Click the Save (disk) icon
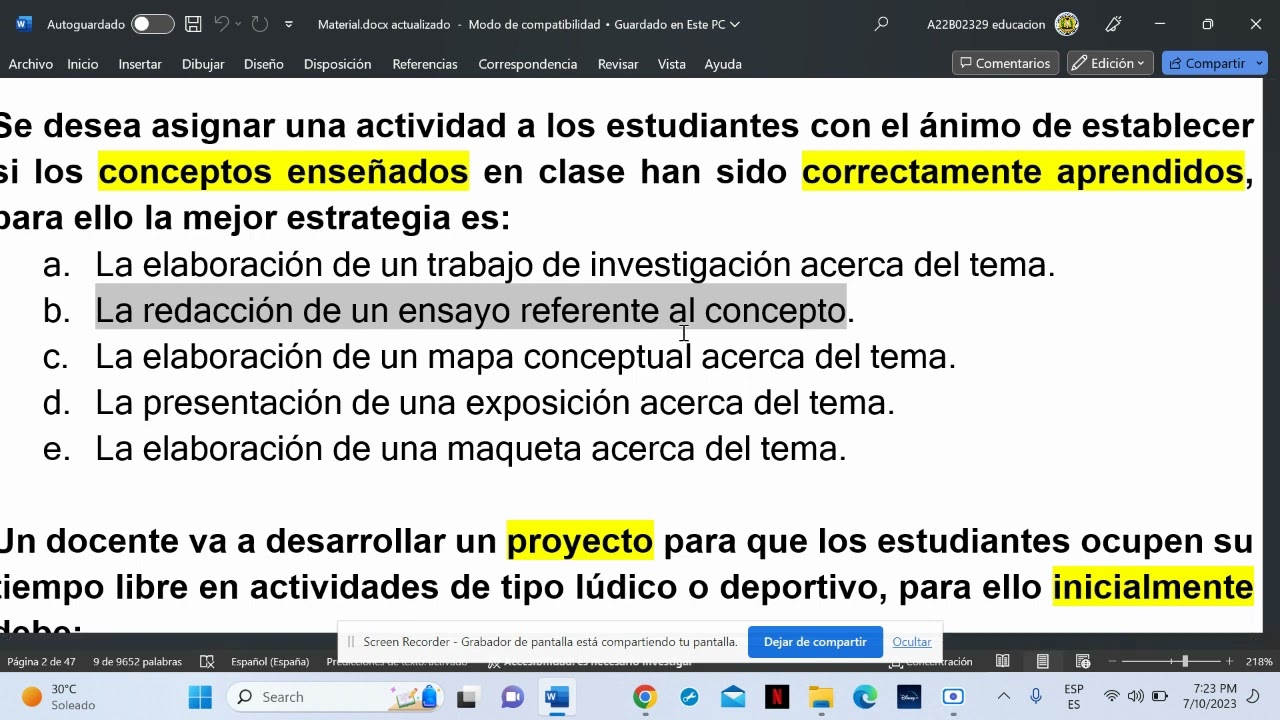Screen dimensions: 1280x720 (x=194, y=24)
